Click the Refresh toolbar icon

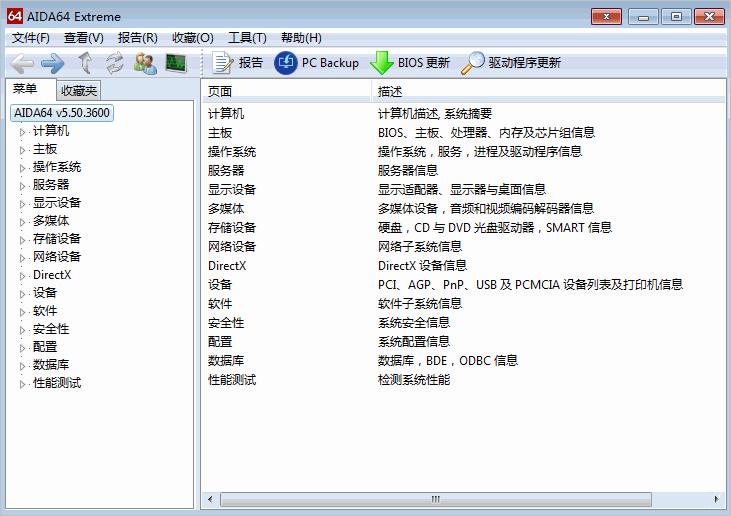pyautogui.click(x=114, y=63)
